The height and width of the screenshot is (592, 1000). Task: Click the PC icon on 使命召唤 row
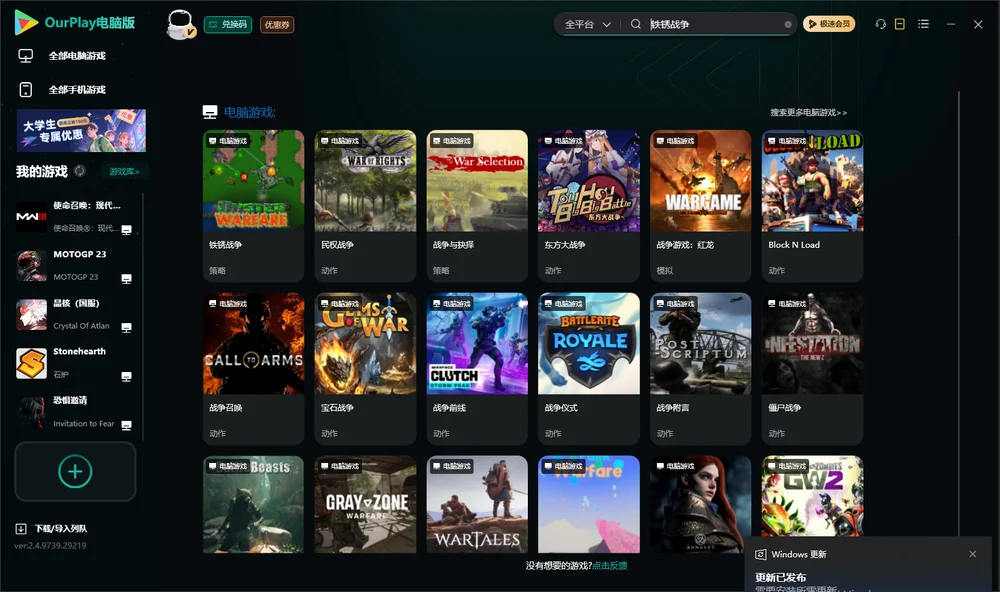(x=126, y=230)
